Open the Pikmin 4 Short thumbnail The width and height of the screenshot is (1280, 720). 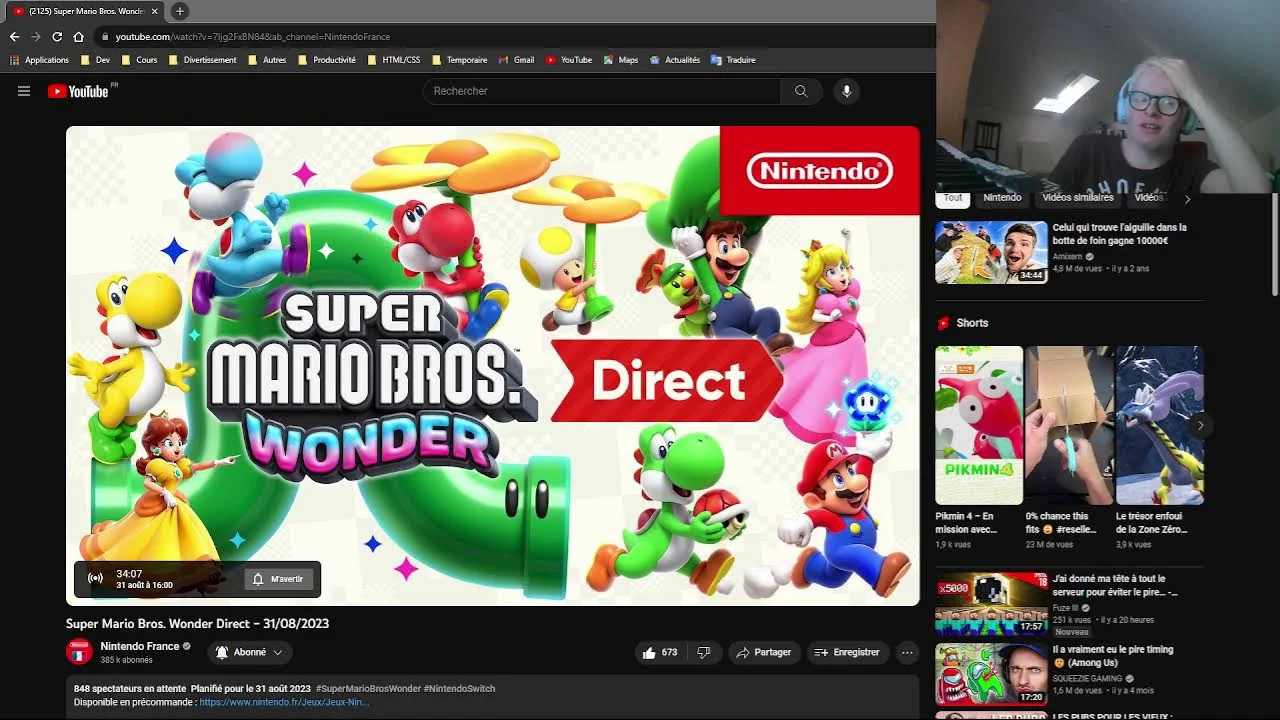(x=978, y=425)
